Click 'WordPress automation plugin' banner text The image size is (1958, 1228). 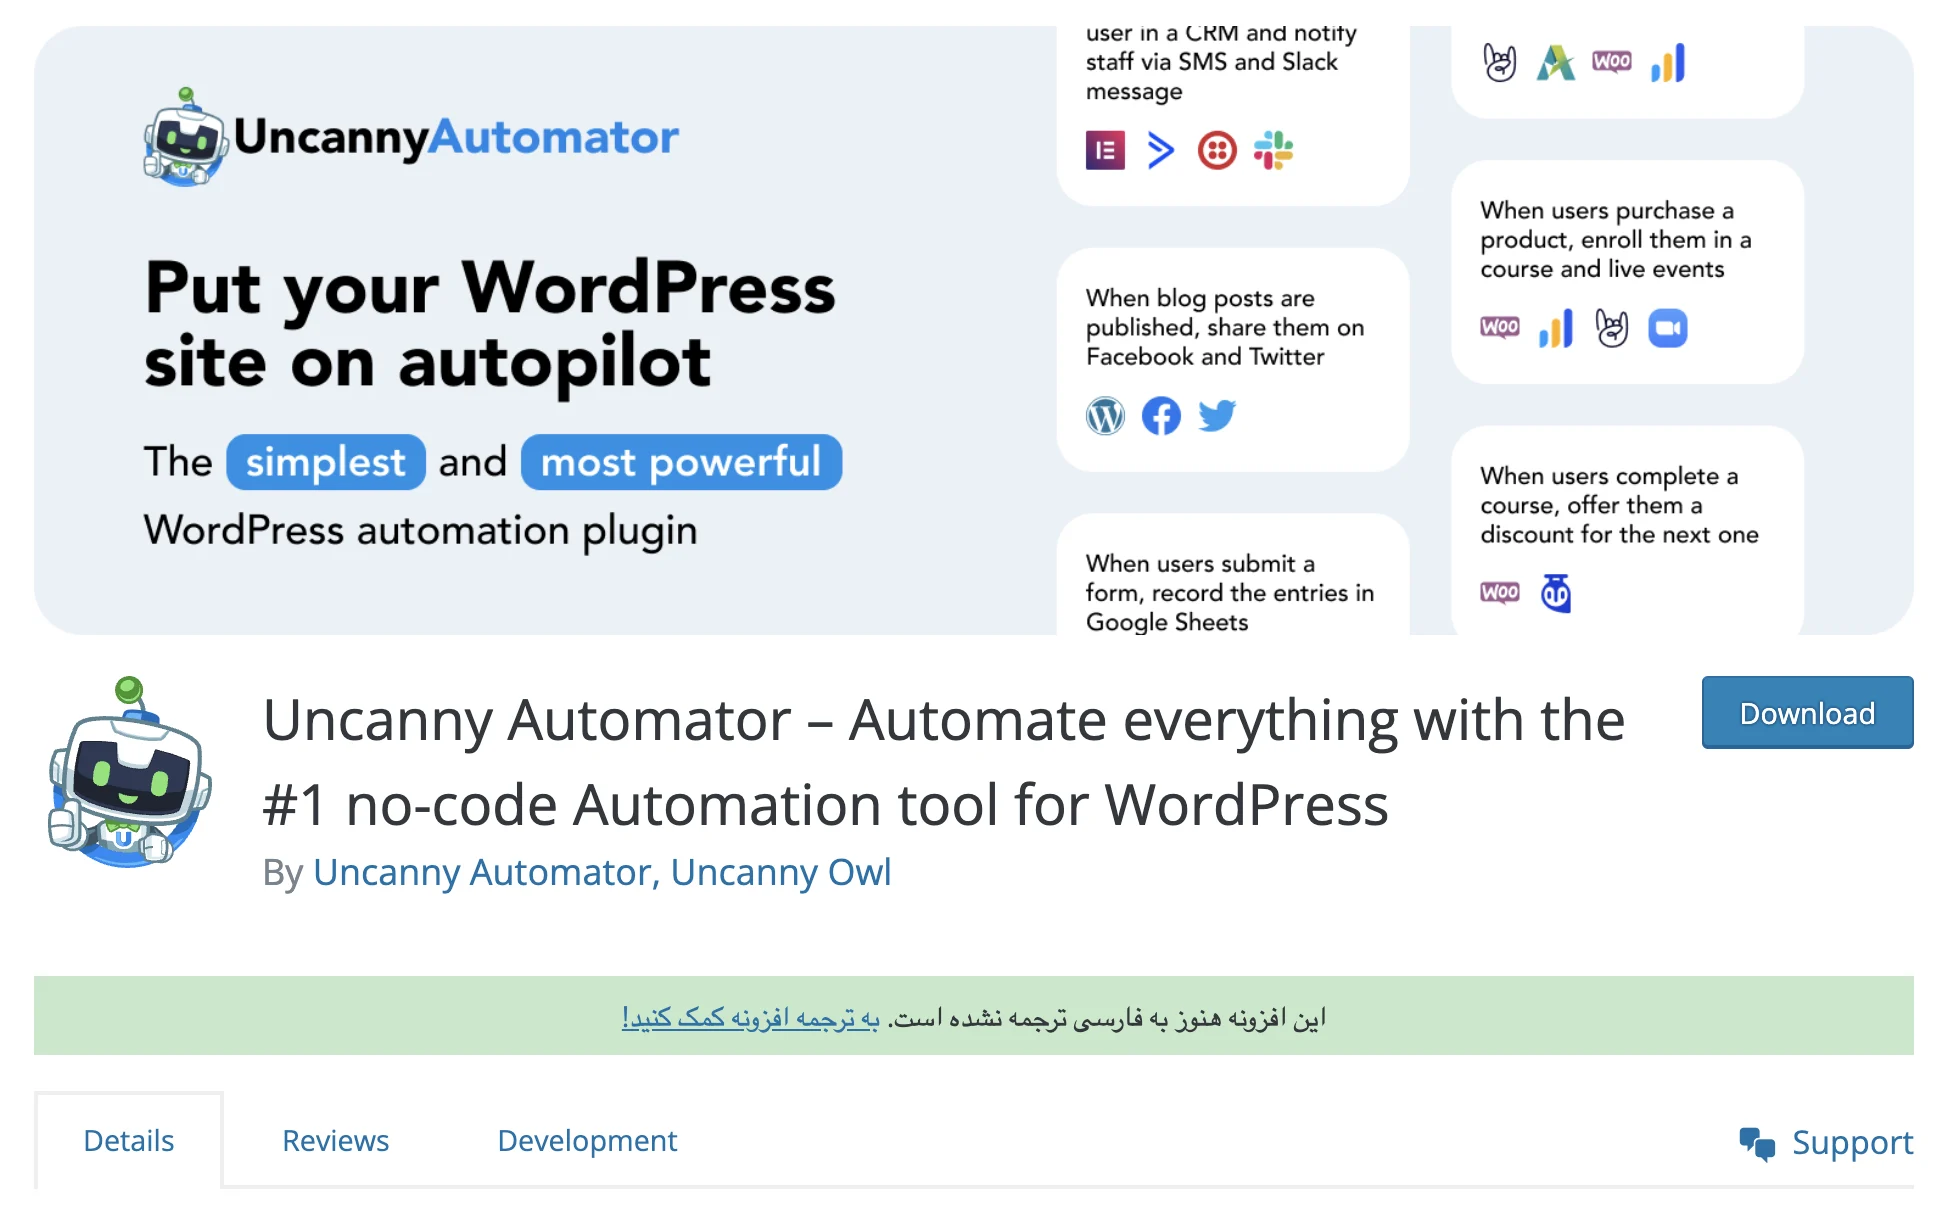point(420,530)
